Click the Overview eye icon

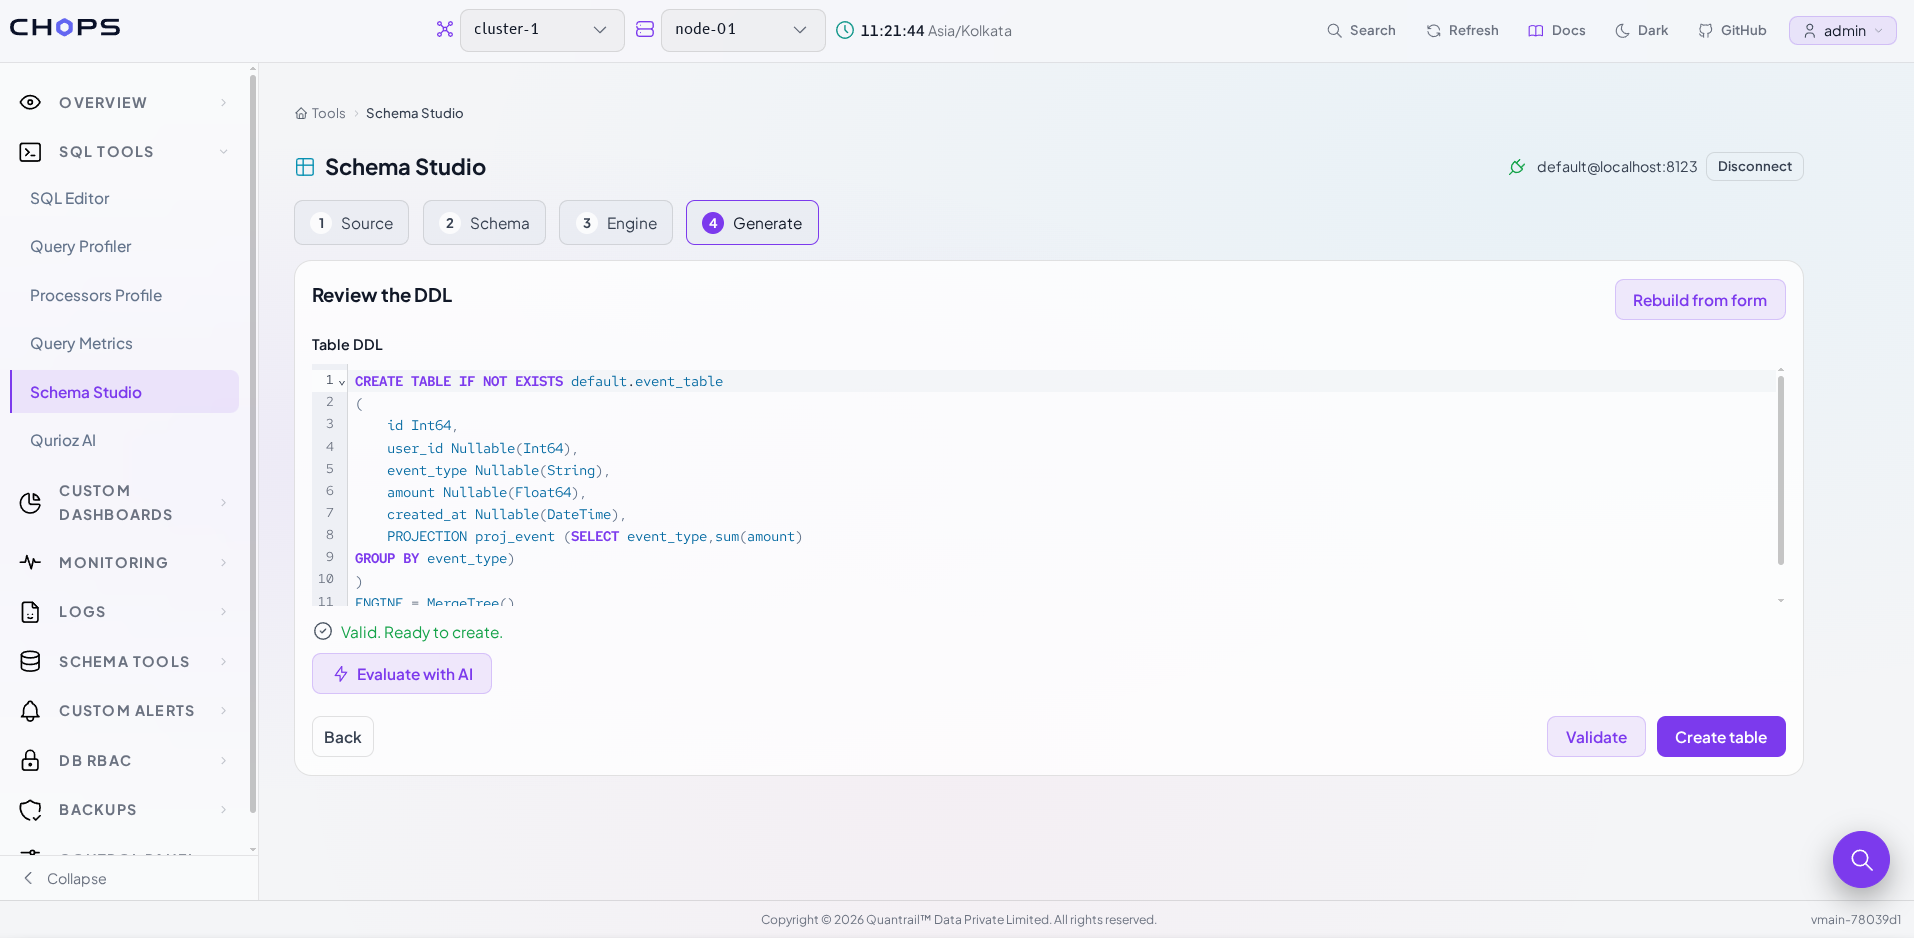[31, 102]
